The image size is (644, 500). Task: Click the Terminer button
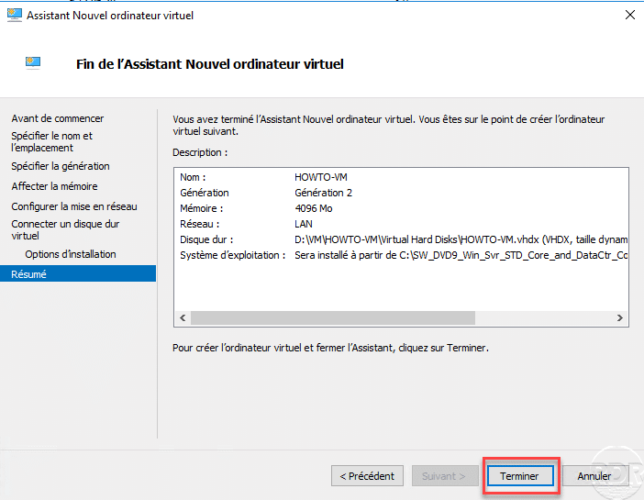pyautogui.click(x=520, y=476)
